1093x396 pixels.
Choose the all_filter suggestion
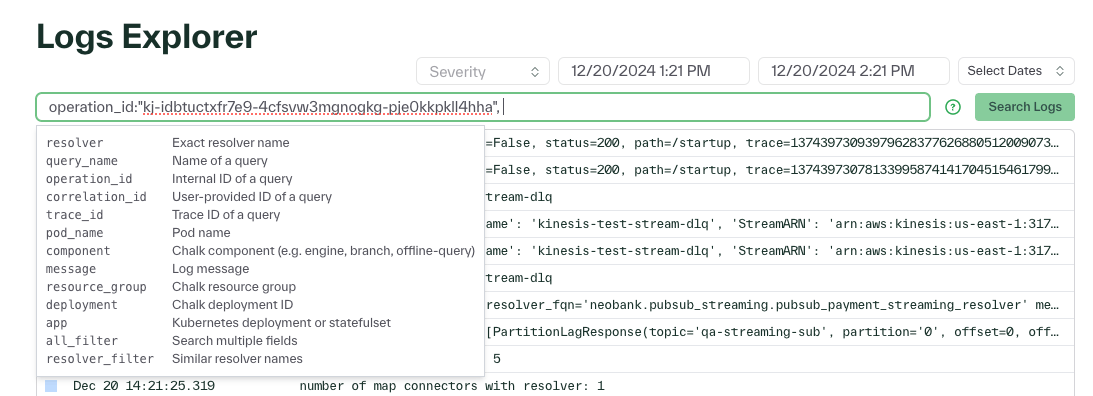point(260,341)
